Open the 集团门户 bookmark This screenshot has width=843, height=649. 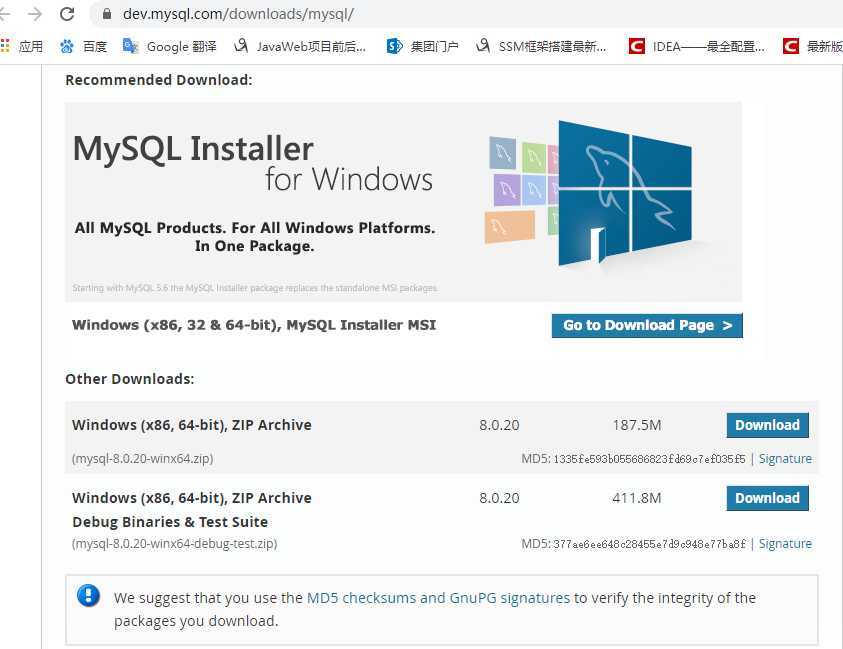click(x=423, y=47)
